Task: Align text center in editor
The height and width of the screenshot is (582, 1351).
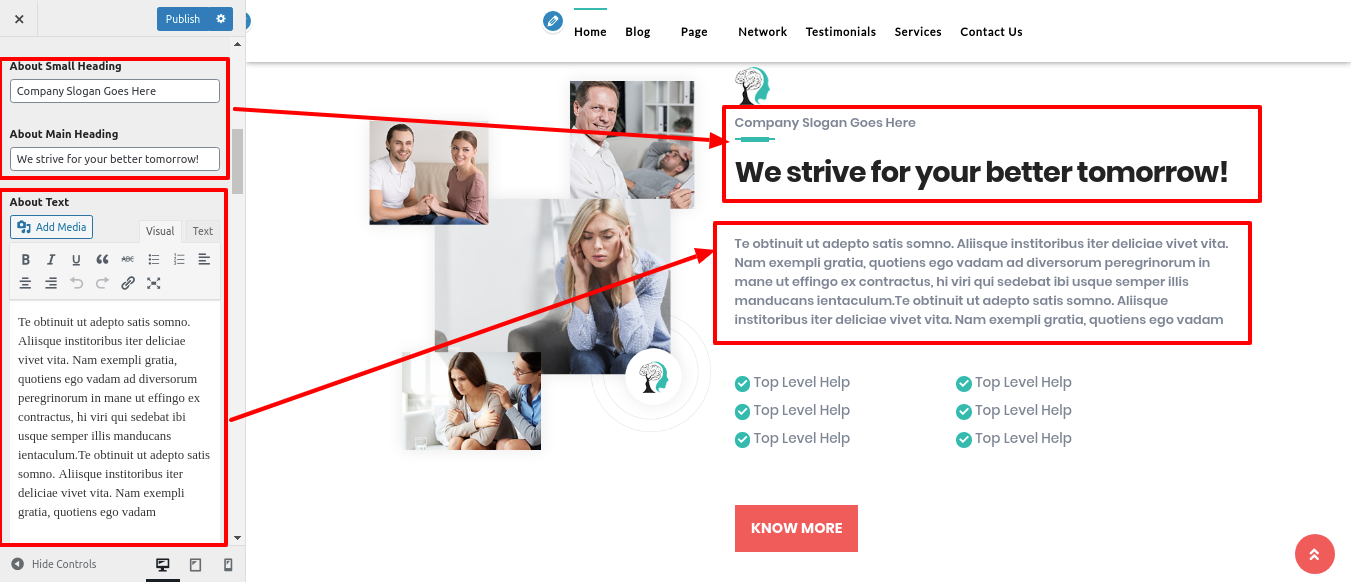Action: click(26, 283)
